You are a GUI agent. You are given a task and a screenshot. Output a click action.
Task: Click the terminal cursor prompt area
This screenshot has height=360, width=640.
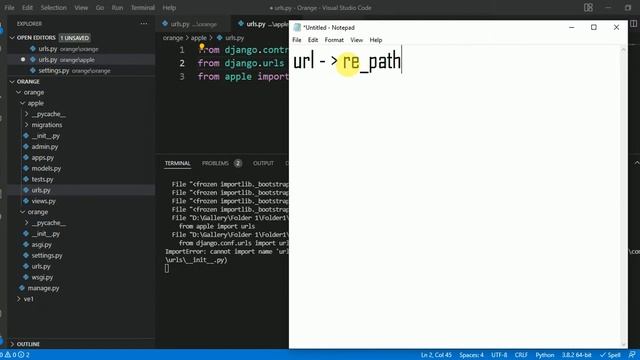pyautogui.click(x=167, y=268)
